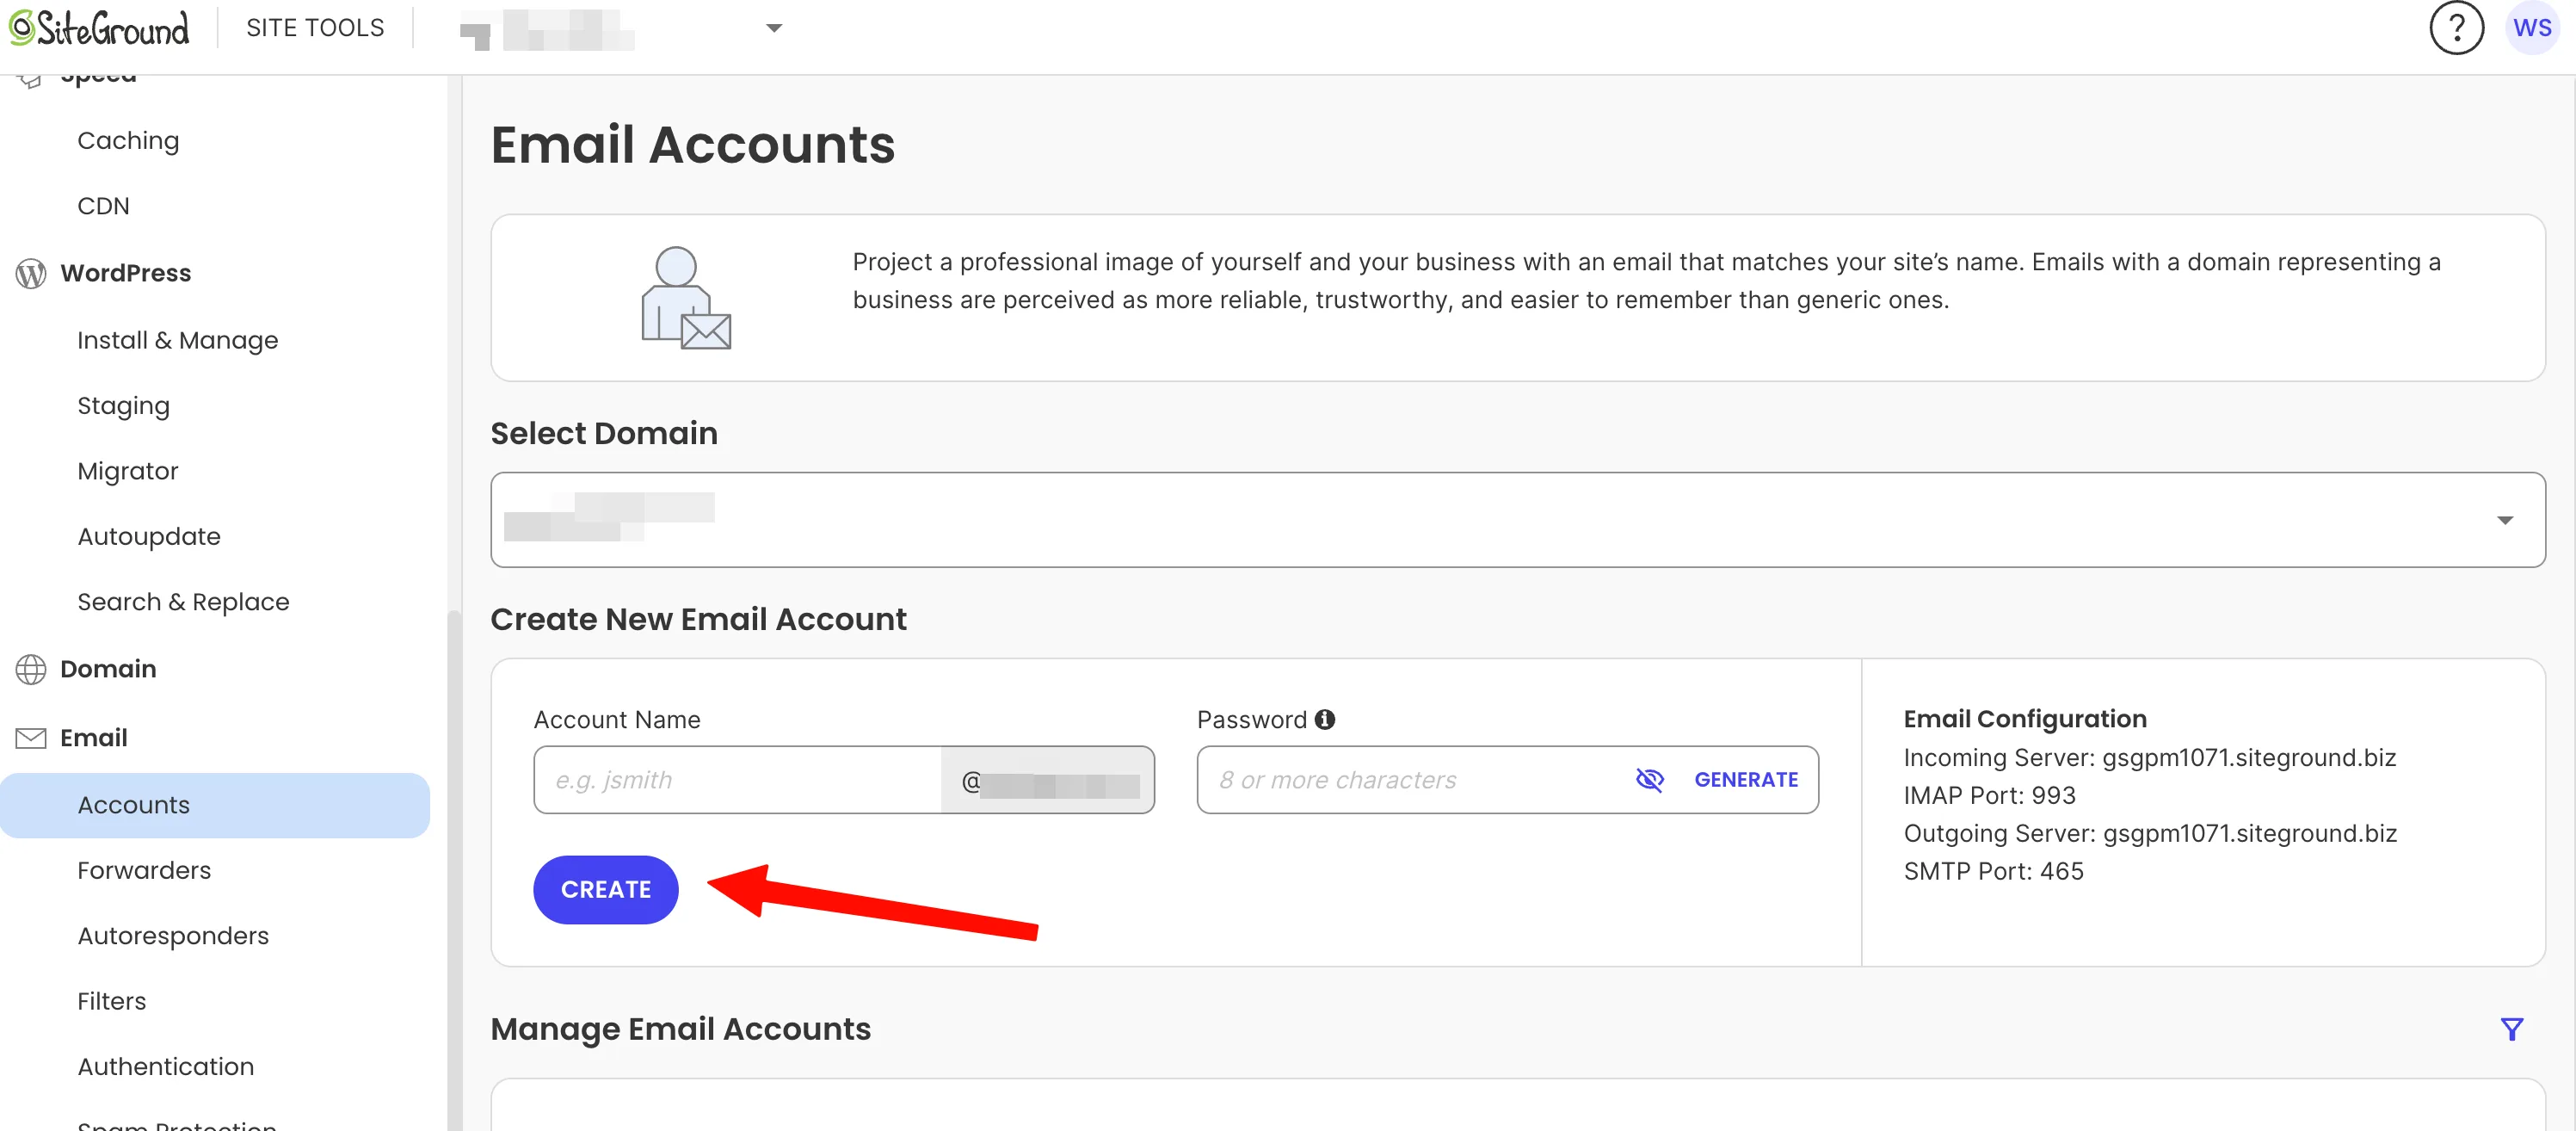The image size is (2576, 1131).
Task: Click the Email envelope icon in sidebar
Action: (x=31, y=738)
